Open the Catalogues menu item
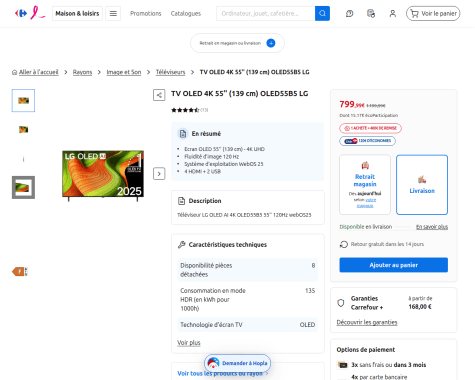 tap(186, 13)
